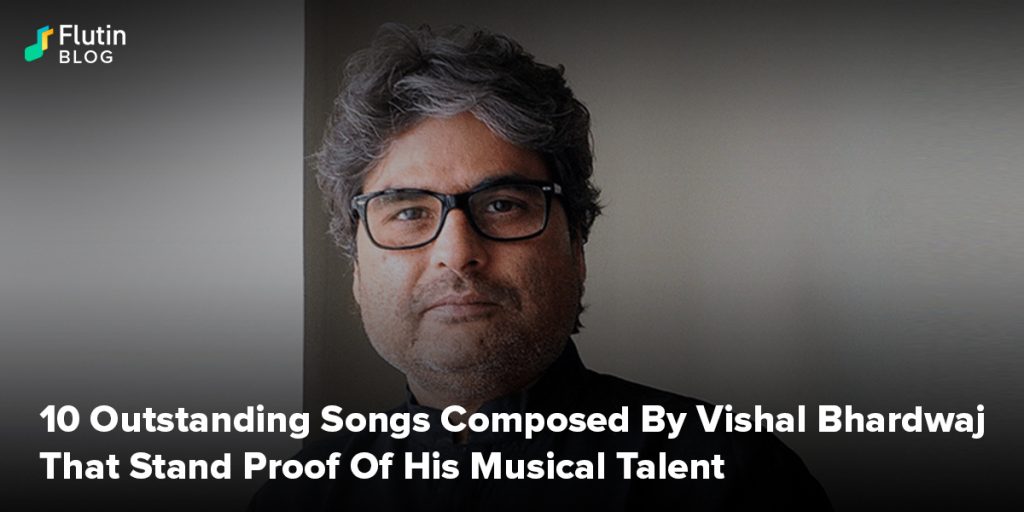Open the article headline starting with 10 Outstanding Songs
The width and height of the screenshot is (1024, 512).
pyautogui.click(x=512, y=443)
